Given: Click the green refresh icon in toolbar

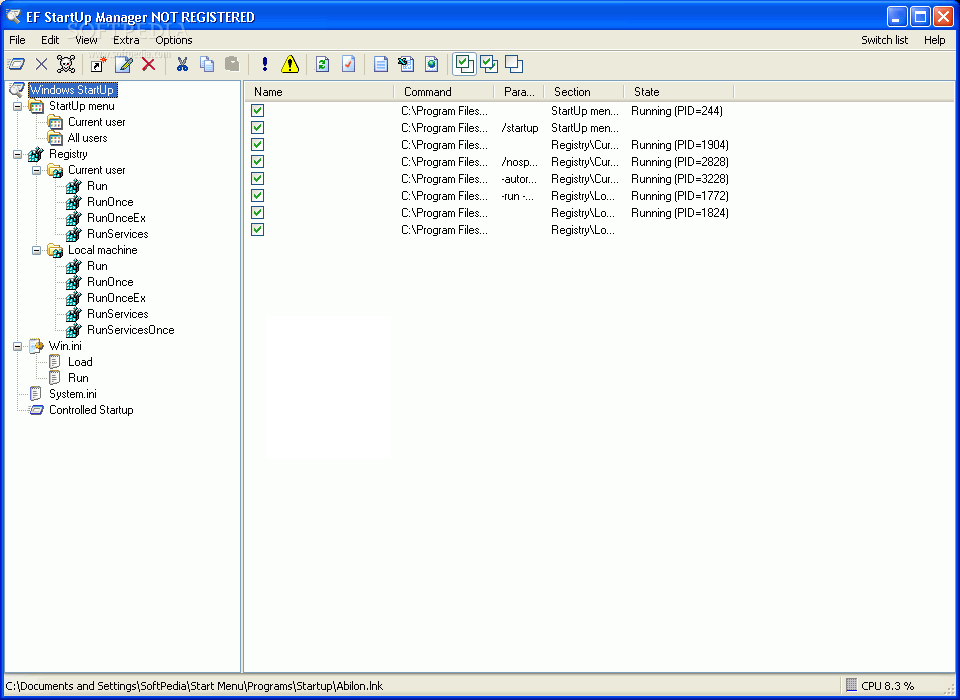Looking at the screenshot, I should click(322, 64).
